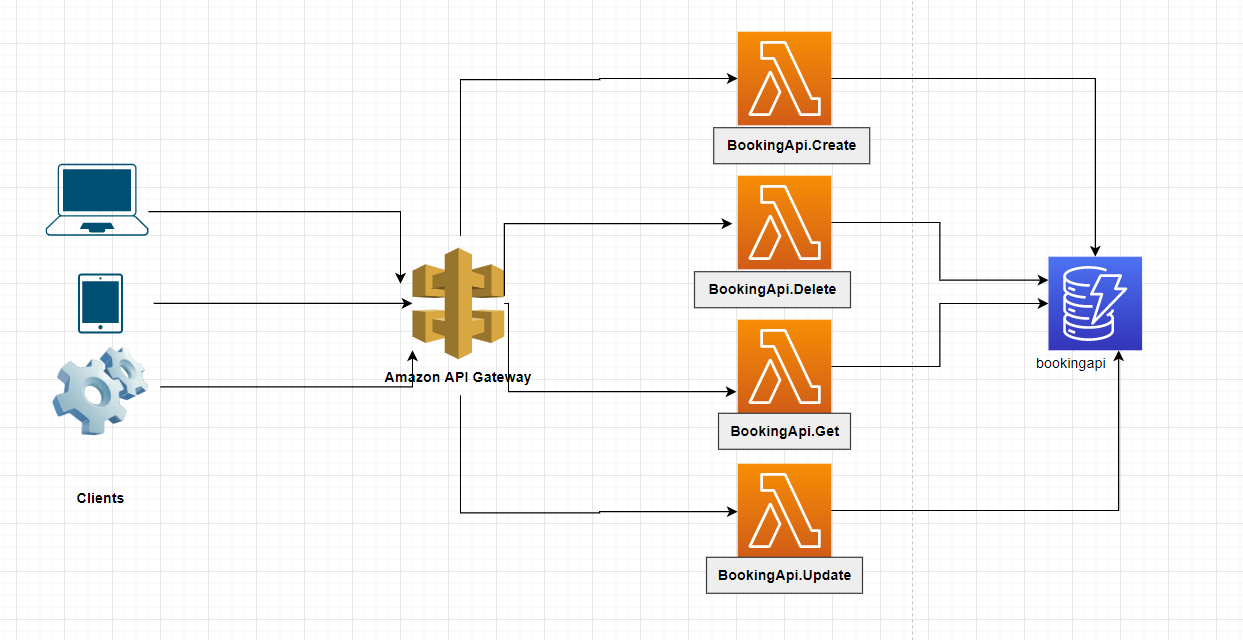Select the bookingapi DynamoDB database icon
Viewport: 1243px width, 640px height.
click(x=1094, y=303)
